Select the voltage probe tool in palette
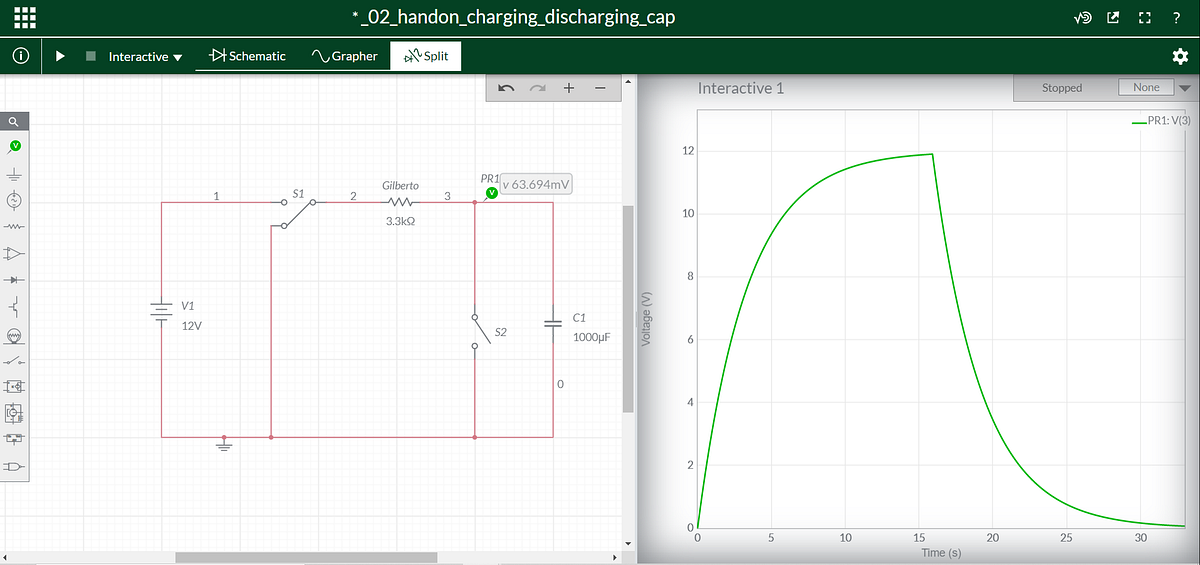This screenshot has height=565, width=1200. 14,148
